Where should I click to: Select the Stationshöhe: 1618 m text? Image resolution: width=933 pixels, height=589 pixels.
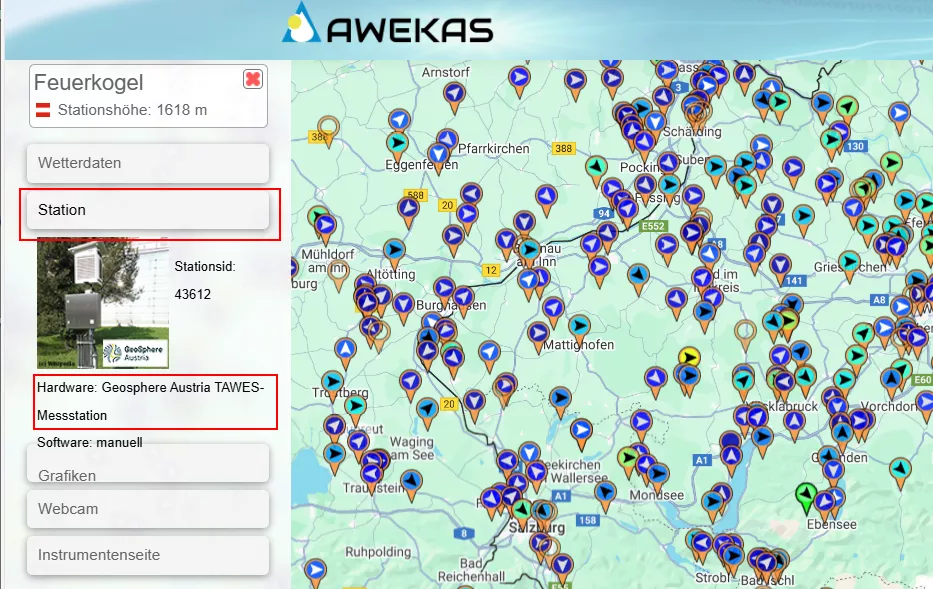pos(132,110)
